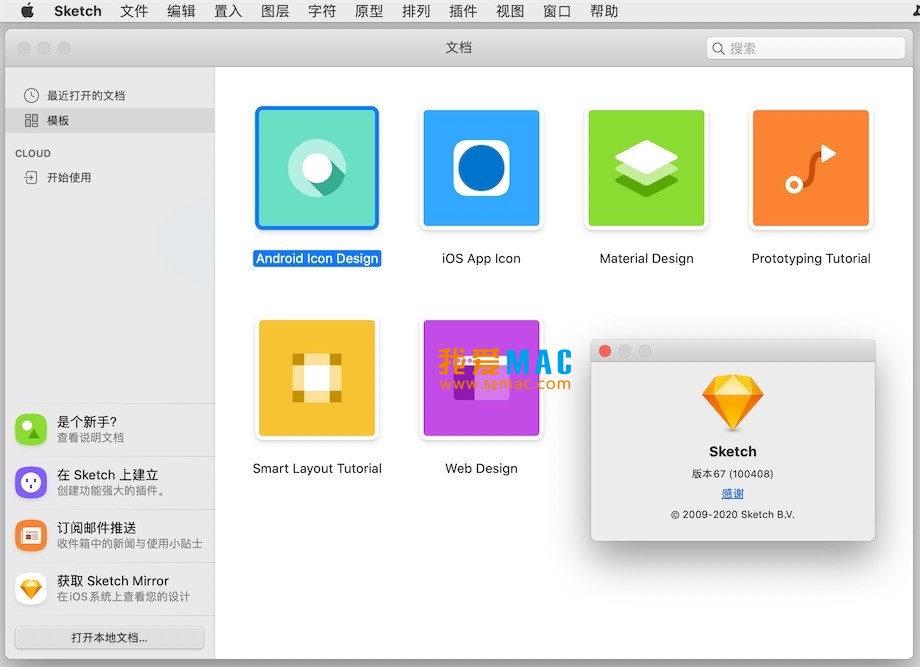Choose the Material Design template
The height and width of the screenshot is (667, 920).
(x=645, y=168)
